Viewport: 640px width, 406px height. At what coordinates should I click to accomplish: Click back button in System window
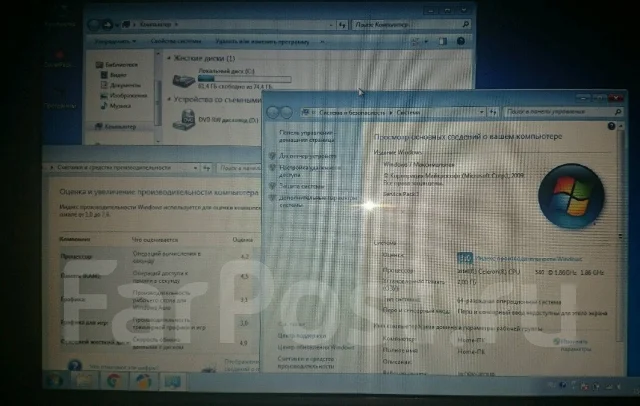(273, 112)
